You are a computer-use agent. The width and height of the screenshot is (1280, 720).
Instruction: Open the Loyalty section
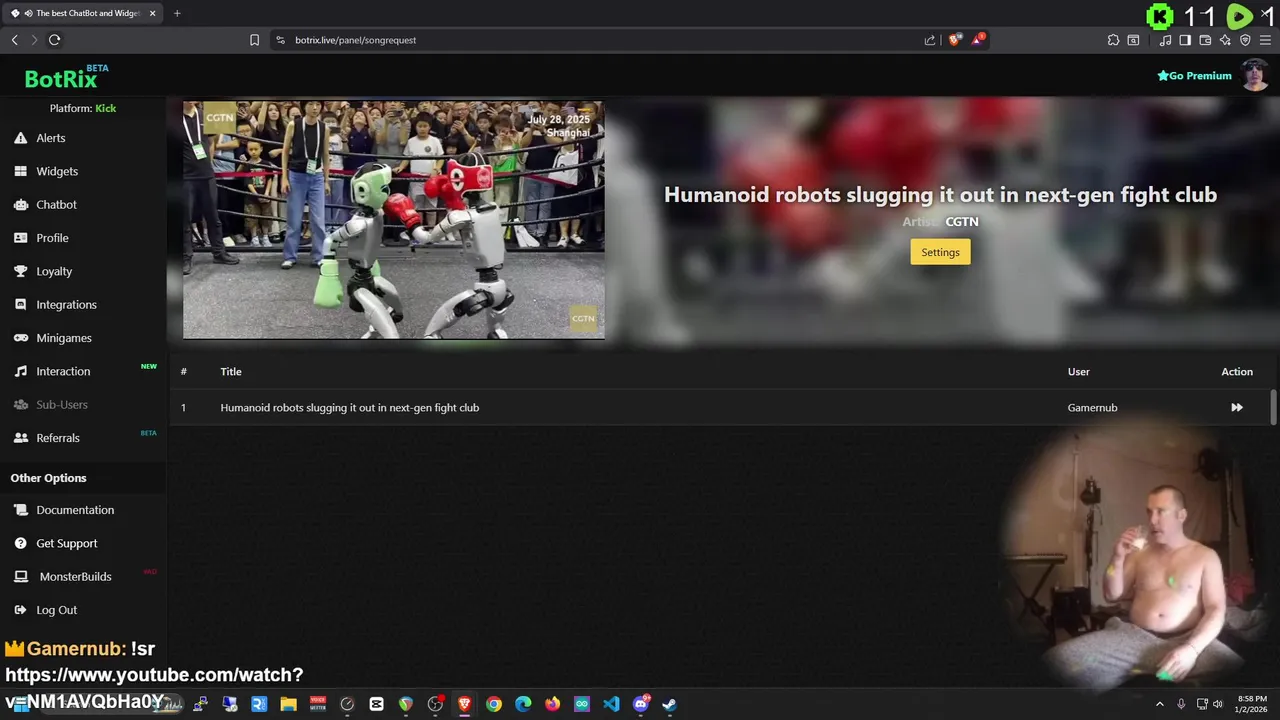[54, 271]
